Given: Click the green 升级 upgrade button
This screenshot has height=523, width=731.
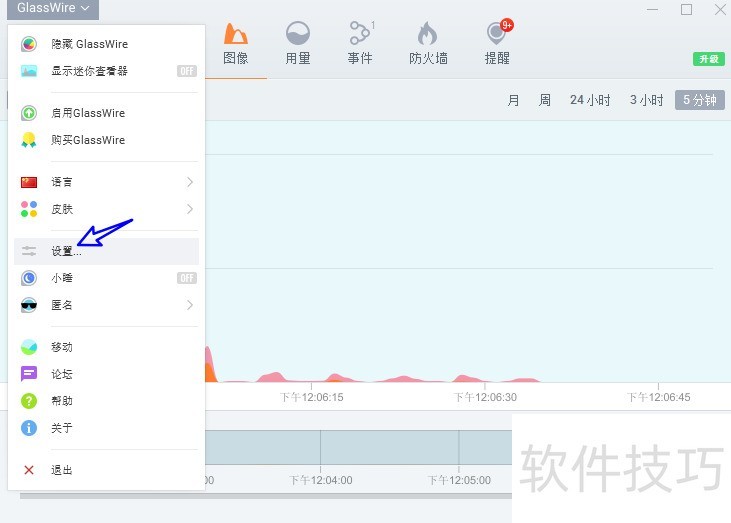Looking at the screenshot, I should (709, 59).
